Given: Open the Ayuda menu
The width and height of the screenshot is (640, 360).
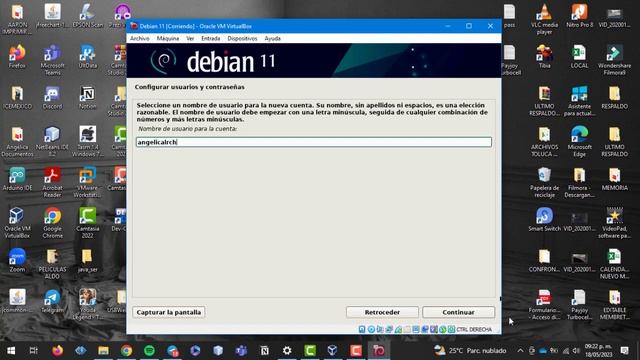Looking at the screenshot, I should (272, 38).
